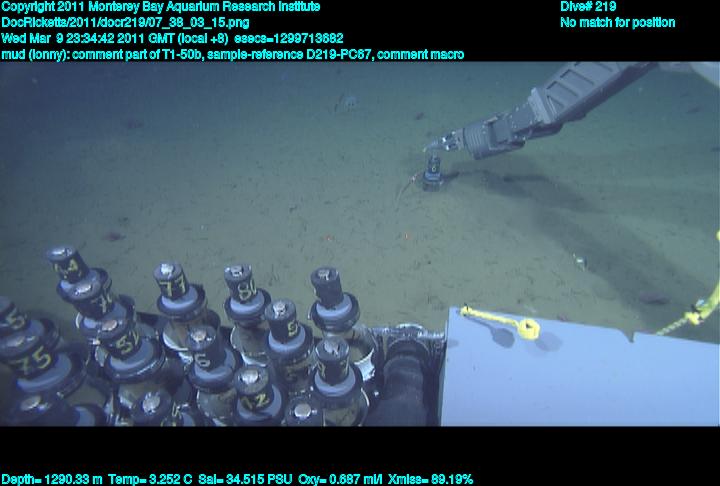Click the push core standing in the seabed
Image resolution: width=720 pixels, height=486 pixels.
[x=433, y=173]
